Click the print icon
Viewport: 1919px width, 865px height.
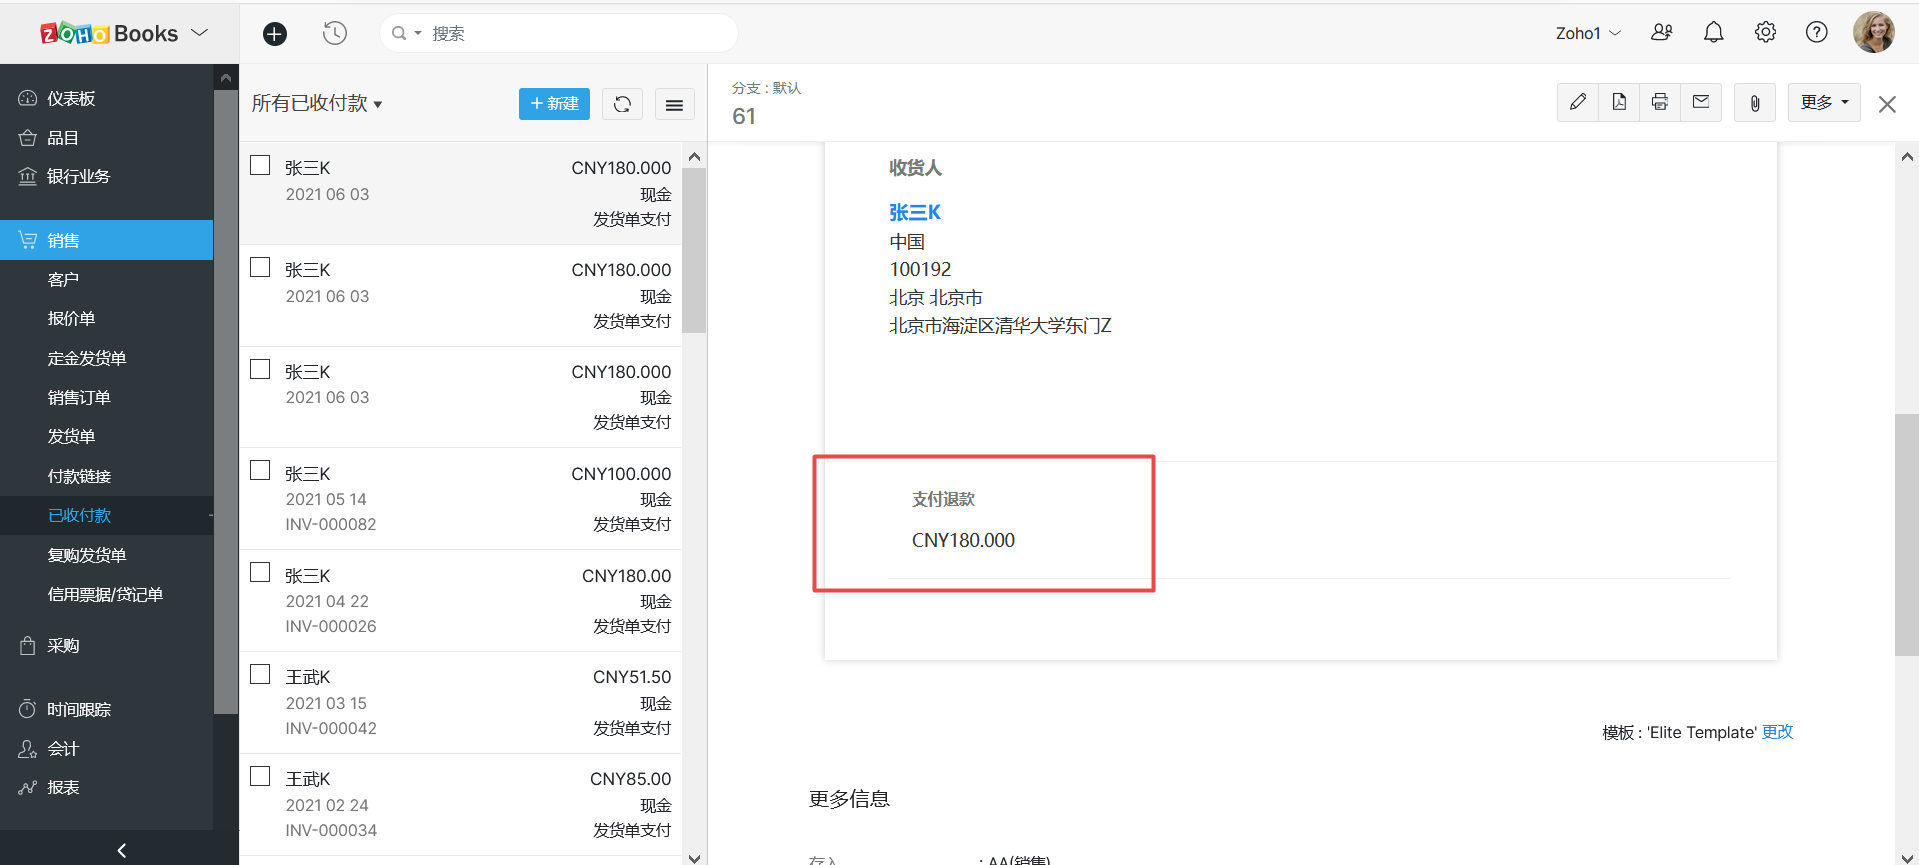(1660, 102)
